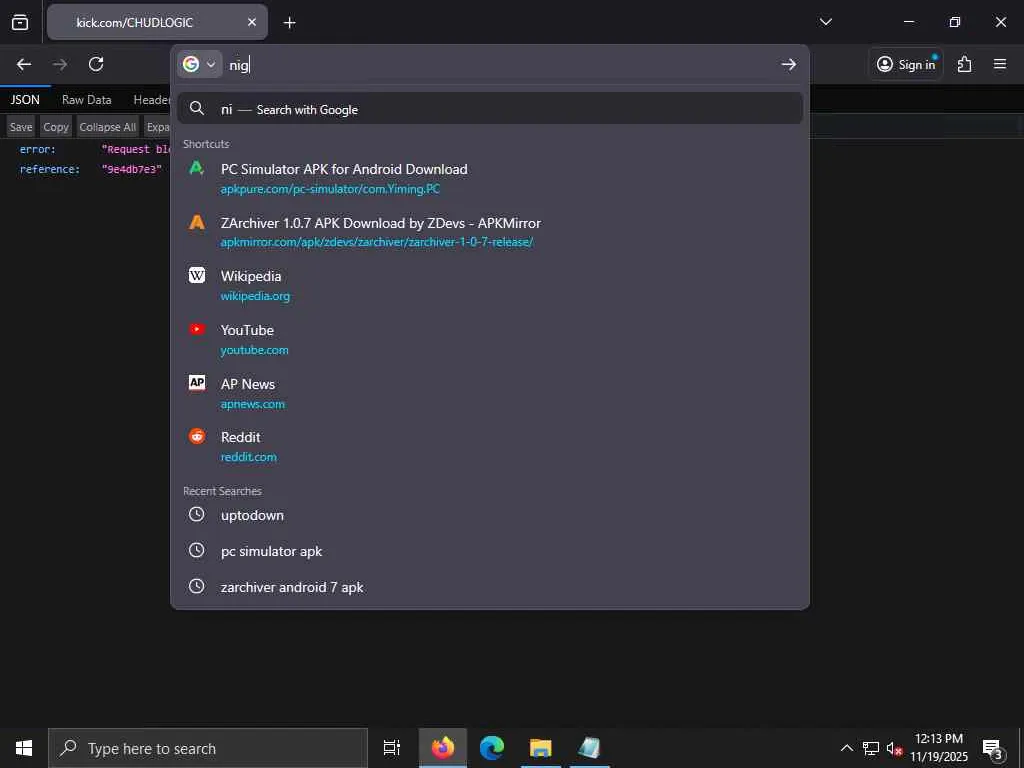Screen dimensions: 1024x768
Task: Click the clock icon beside 'pc simulator apk'
Action: pyautogui.click(x=197, y=551)
